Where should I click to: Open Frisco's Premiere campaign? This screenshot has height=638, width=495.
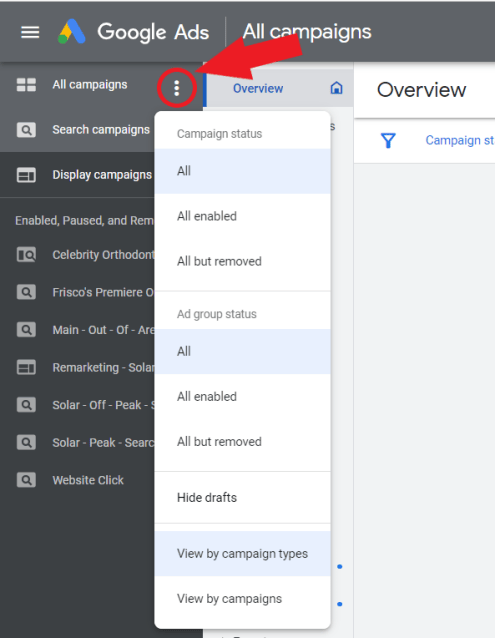point(103,293)
